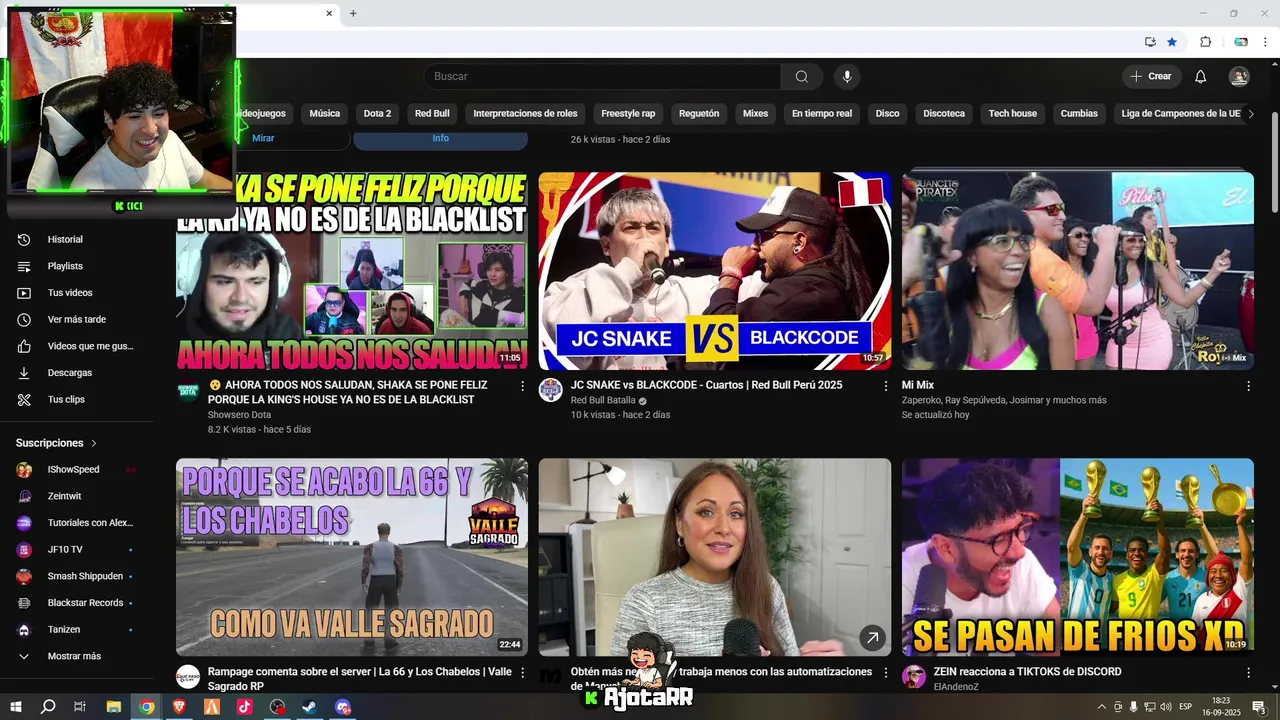Open a new browser tab
Screen dimensions: 1280x720
(353, 13)
